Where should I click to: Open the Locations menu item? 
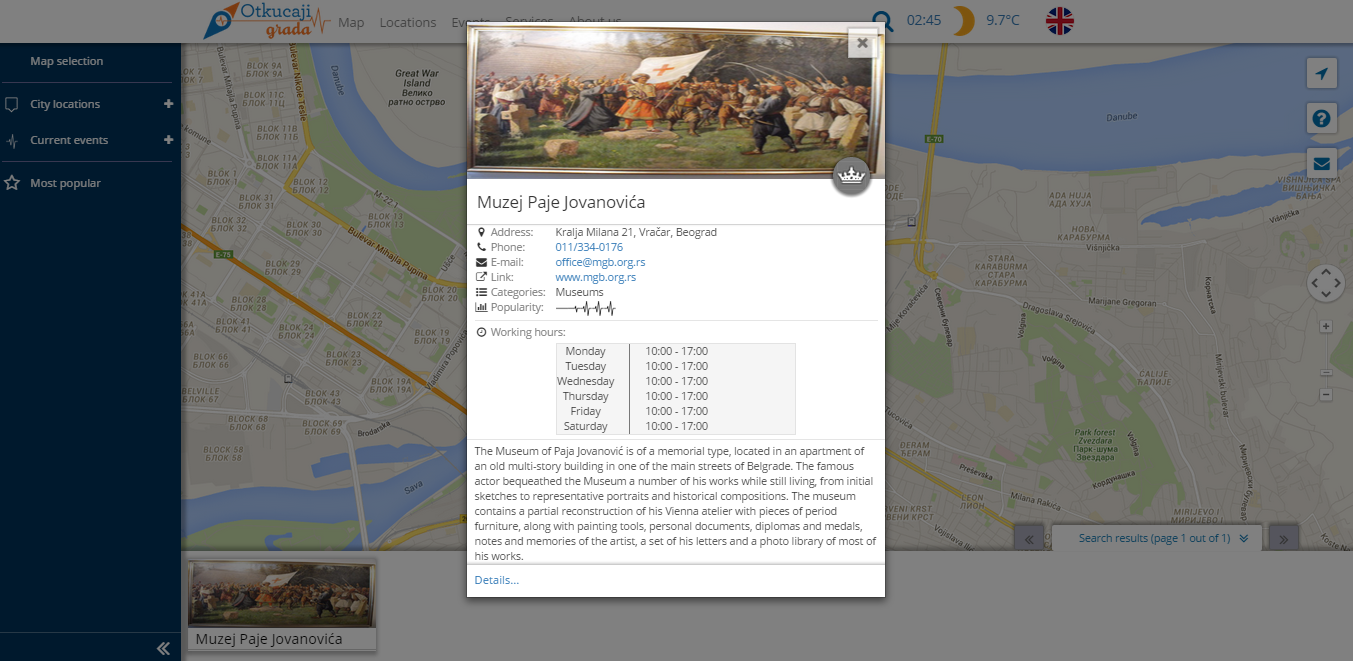coord(408,22)
